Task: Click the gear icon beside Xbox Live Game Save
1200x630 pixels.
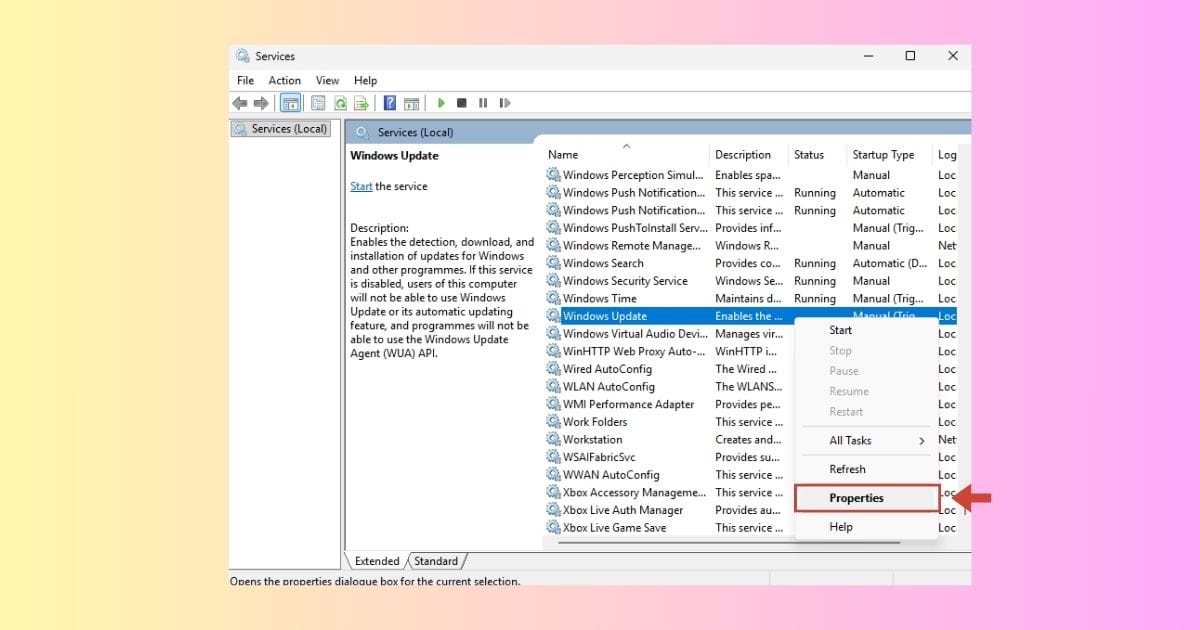Action: (x=553, y=527)
